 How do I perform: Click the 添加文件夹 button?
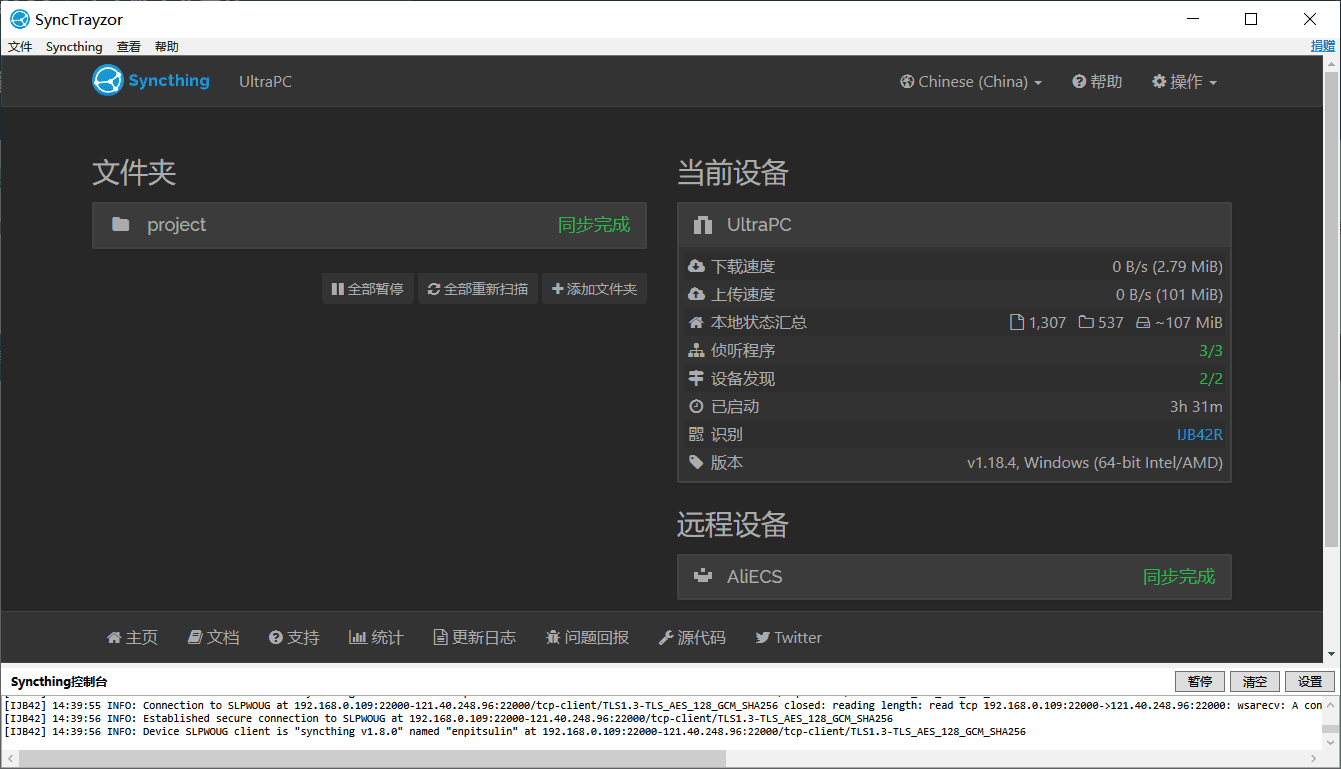coord(594,289)
